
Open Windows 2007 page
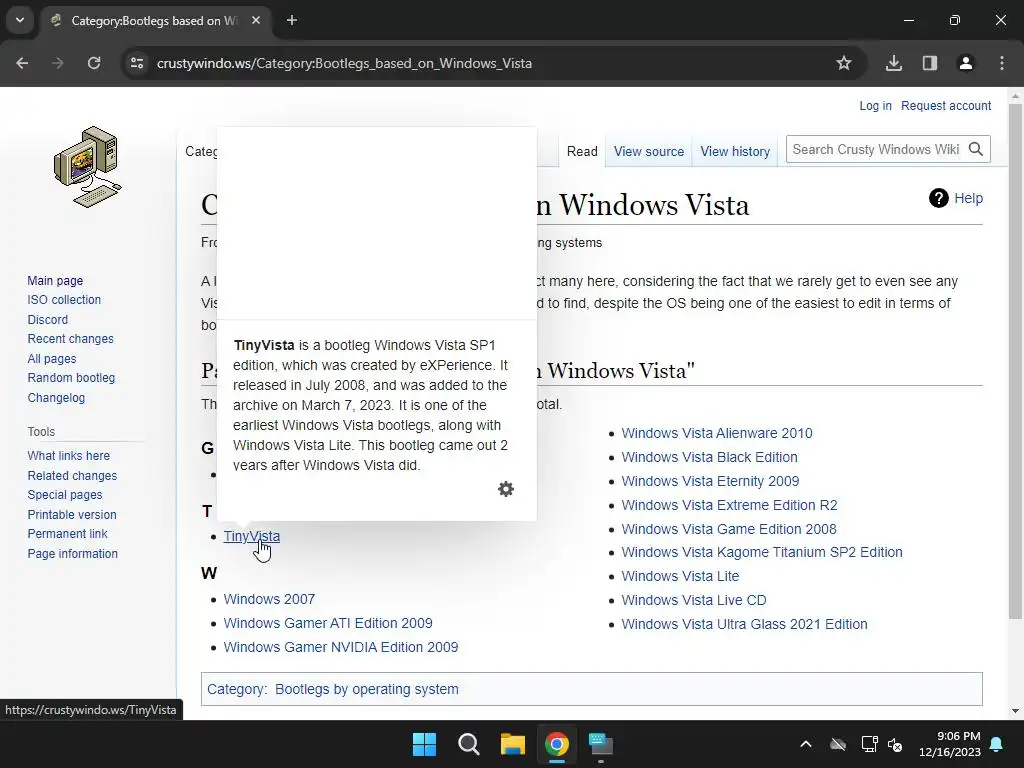(x=269, y=599)
